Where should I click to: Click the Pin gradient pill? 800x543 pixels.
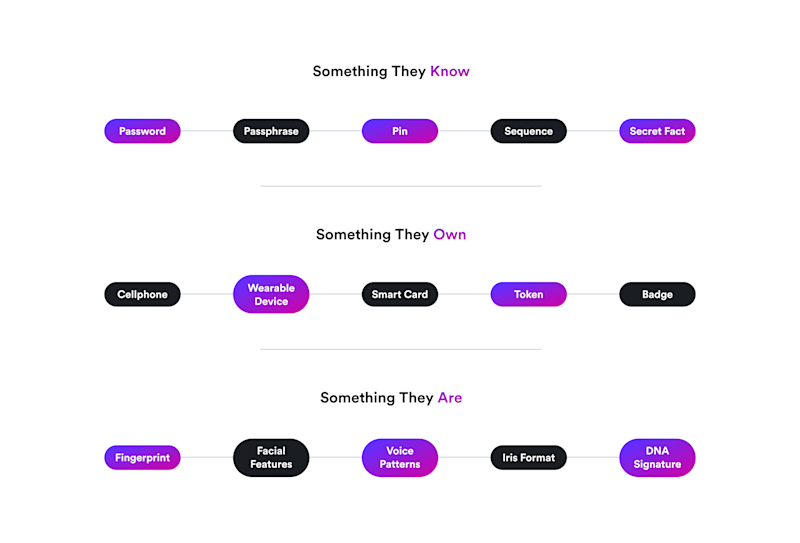point(400,131)
